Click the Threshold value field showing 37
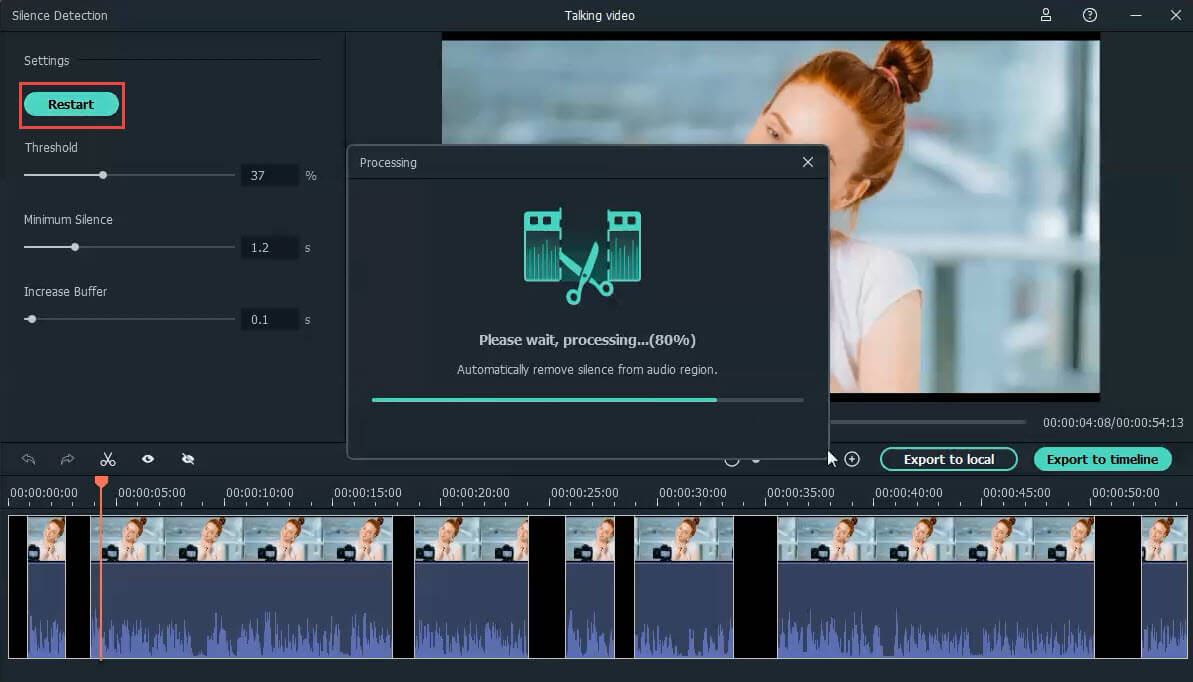Viewport: 1193px width, 682px height. 269,175
